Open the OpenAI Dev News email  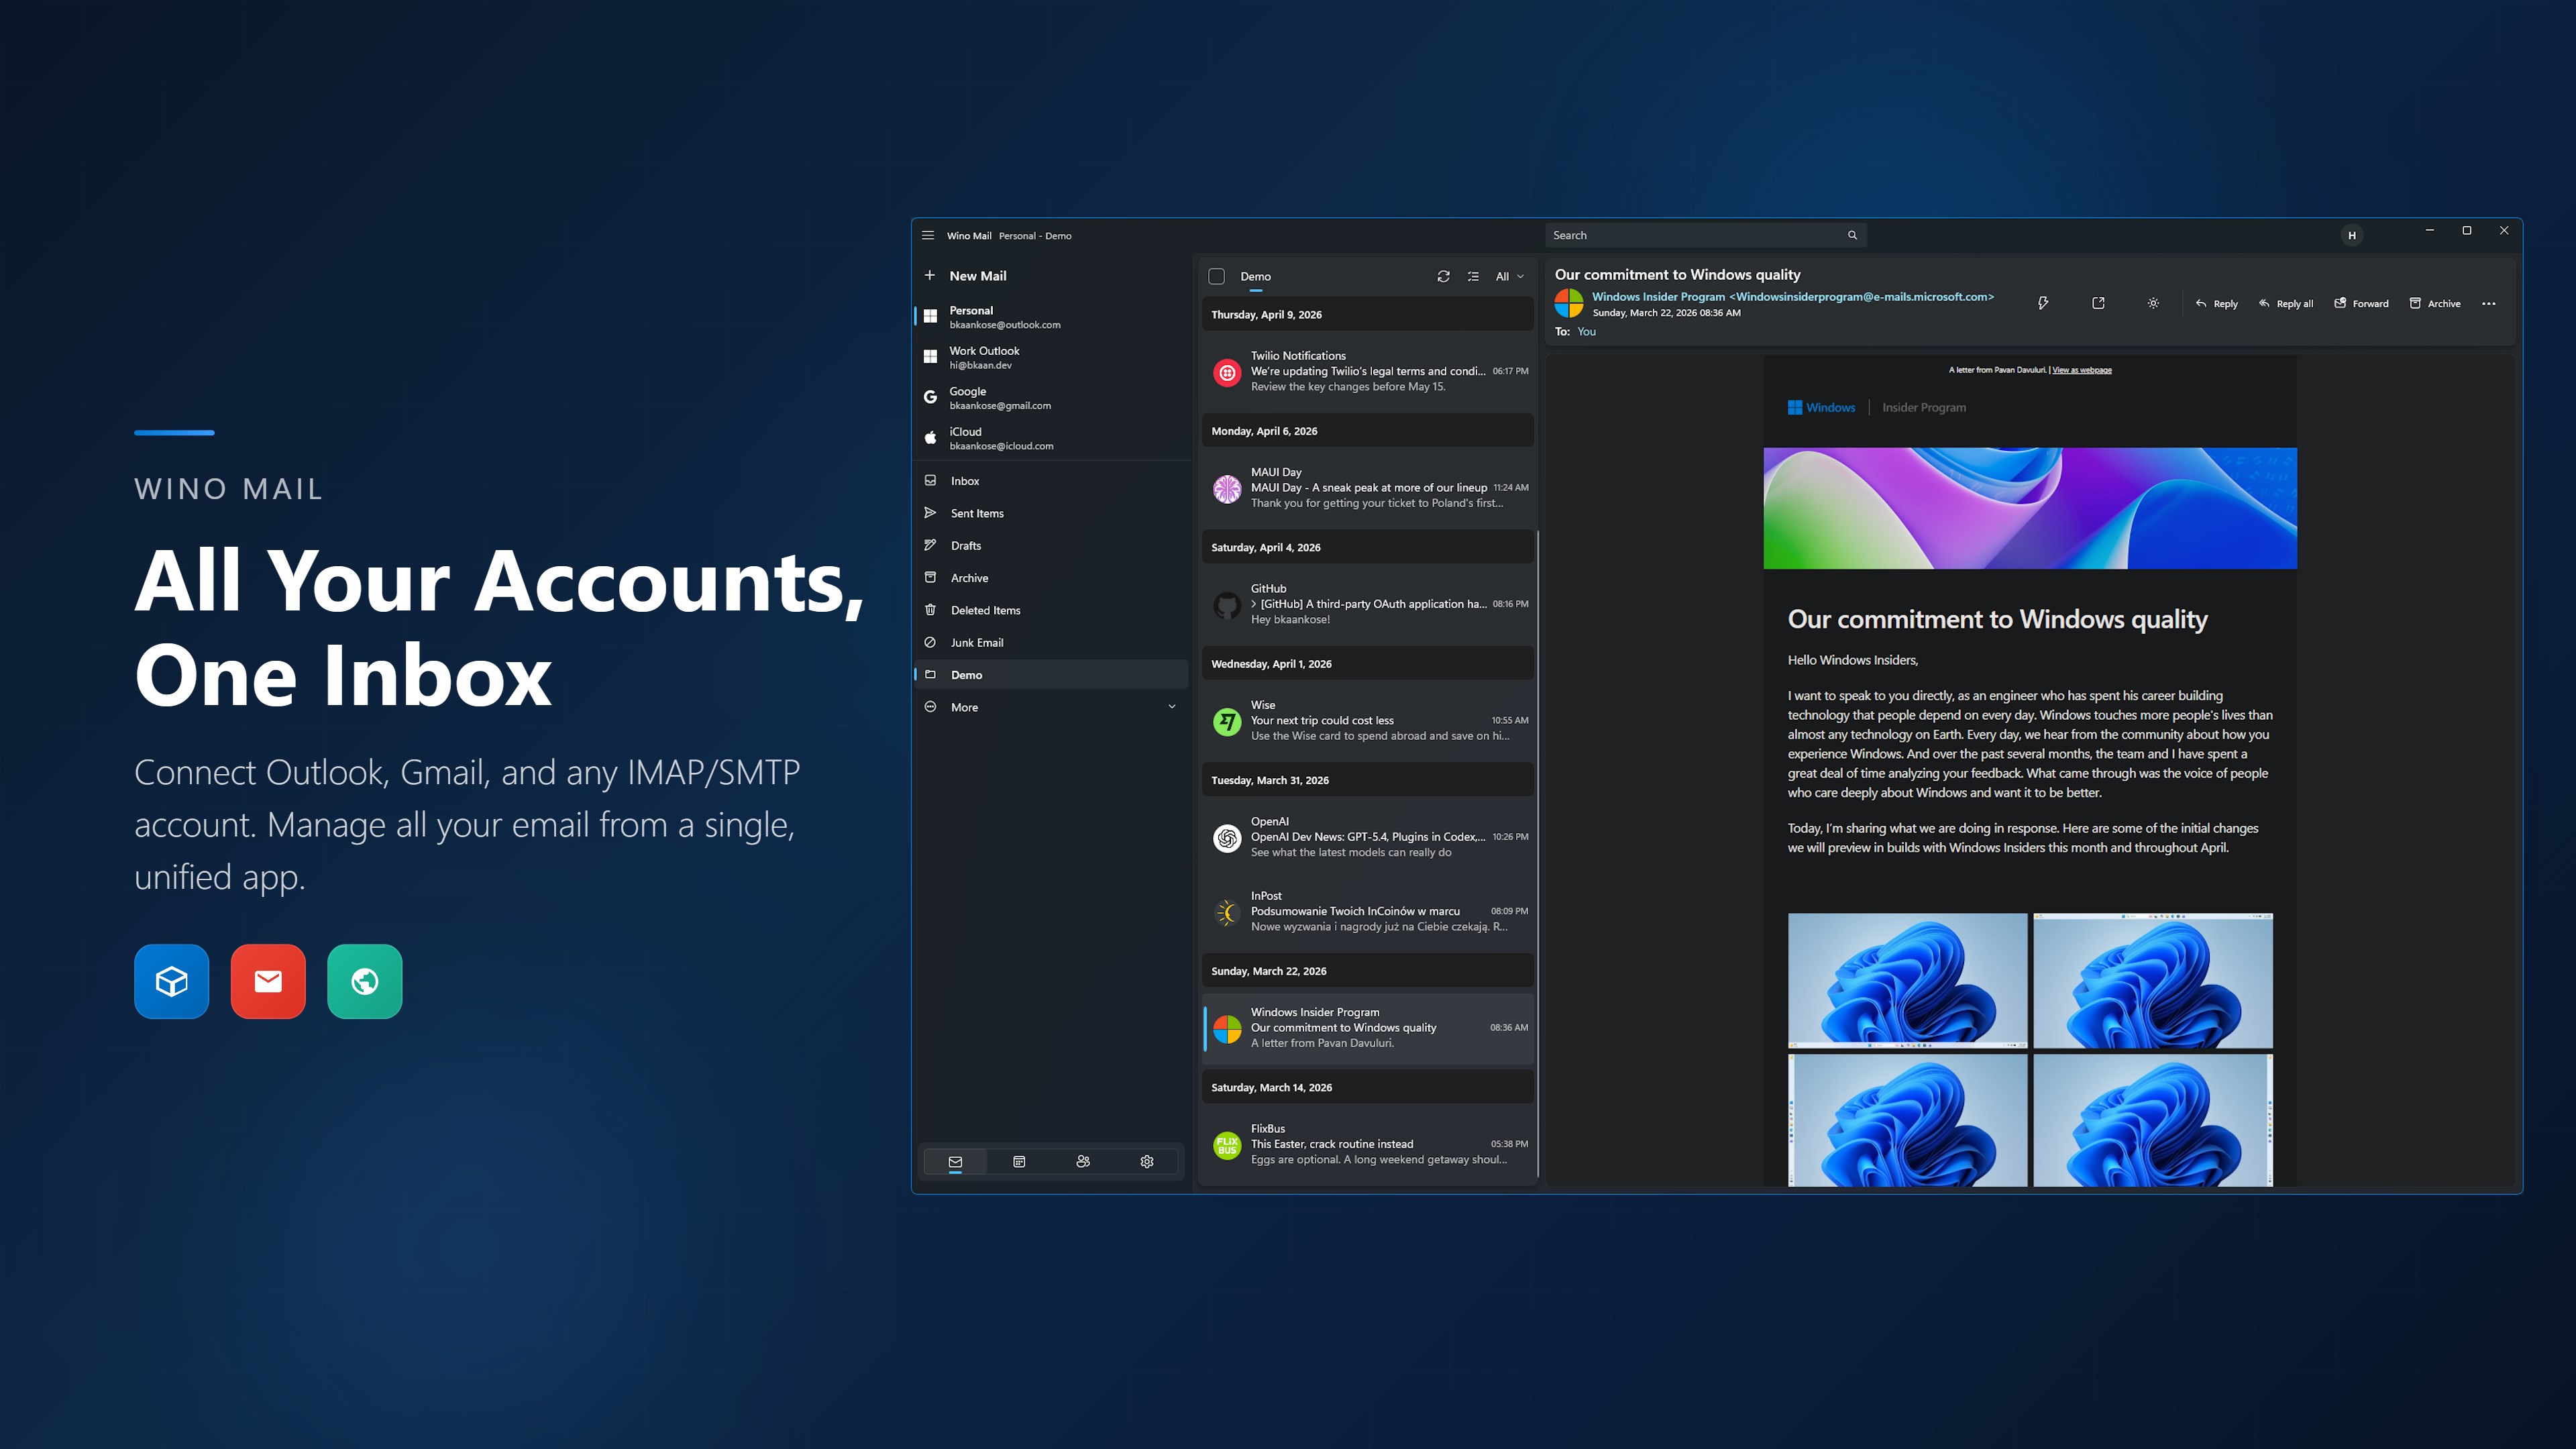click(1368, 837)
